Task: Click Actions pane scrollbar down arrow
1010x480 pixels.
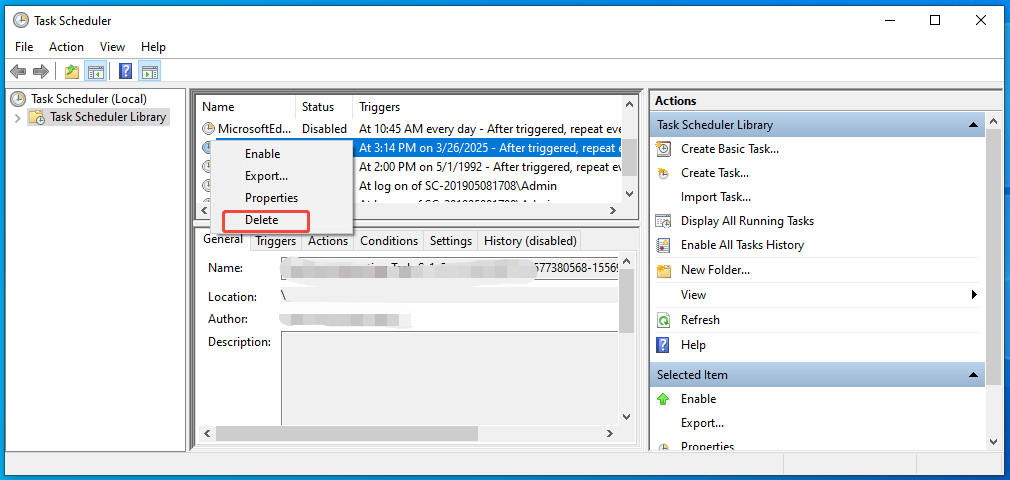Action: click(x=991, y=441)
